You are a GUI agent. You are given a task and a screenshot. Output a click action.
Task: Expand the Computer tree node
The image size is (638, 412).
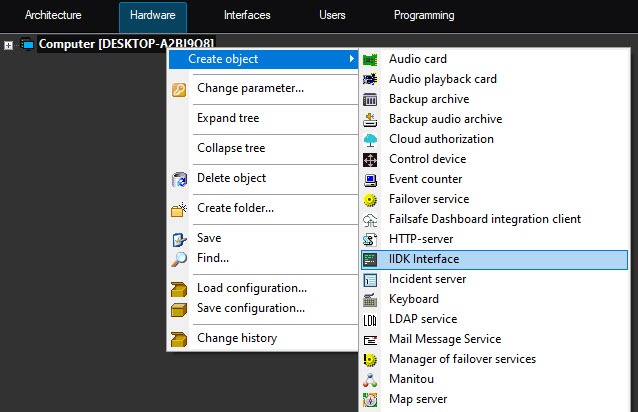click(8, 45)
